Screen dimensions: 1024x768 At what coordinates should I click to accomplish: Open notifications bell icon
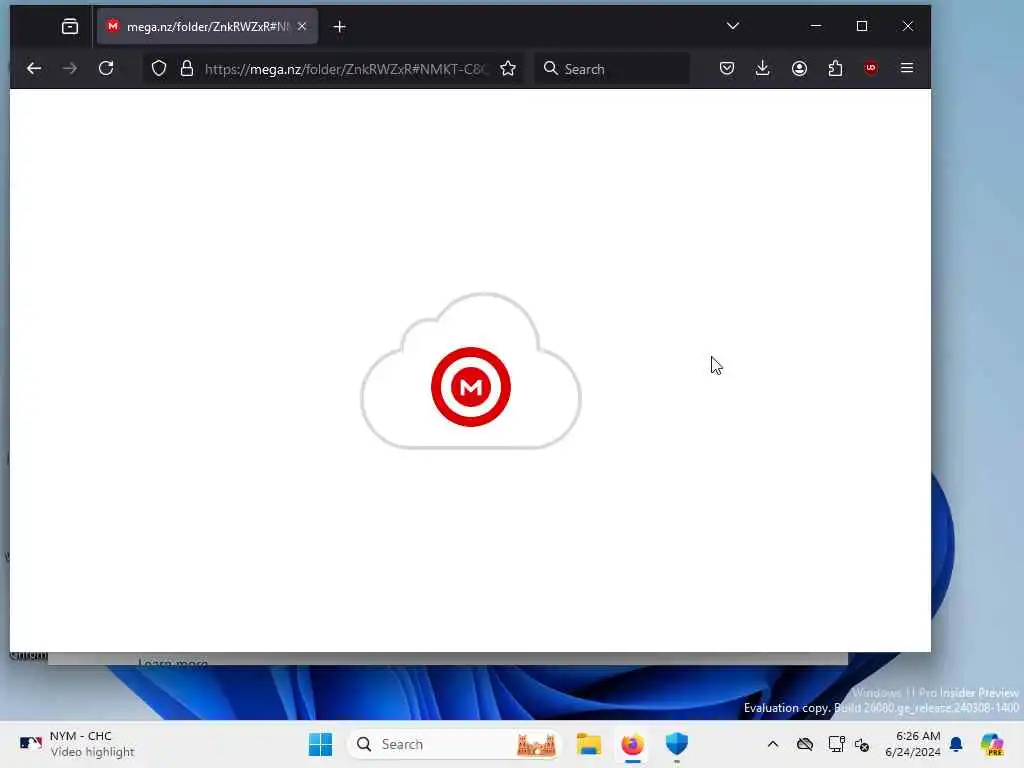click(956, 744)
